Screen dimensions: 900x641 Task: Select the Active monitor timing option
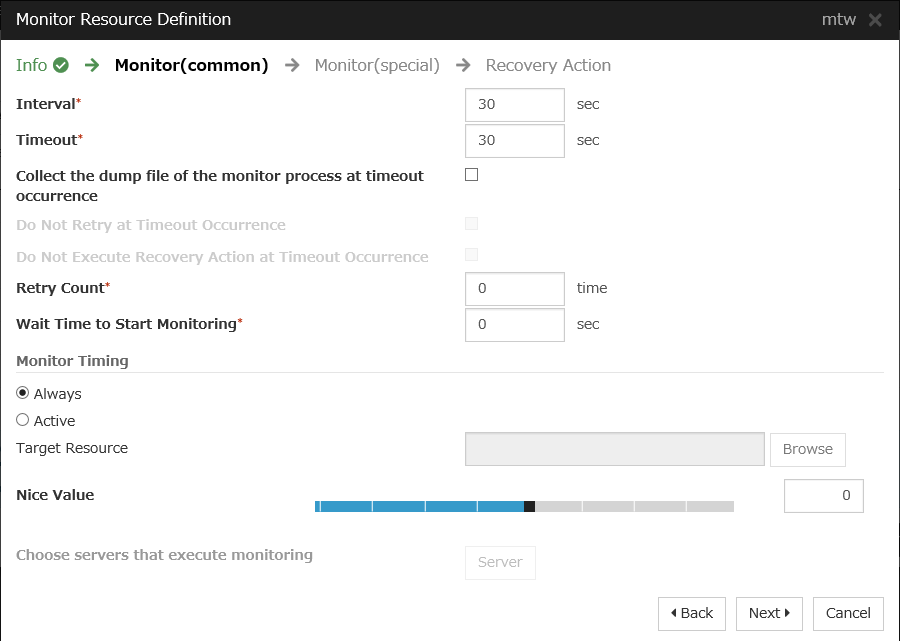point(23,420)
